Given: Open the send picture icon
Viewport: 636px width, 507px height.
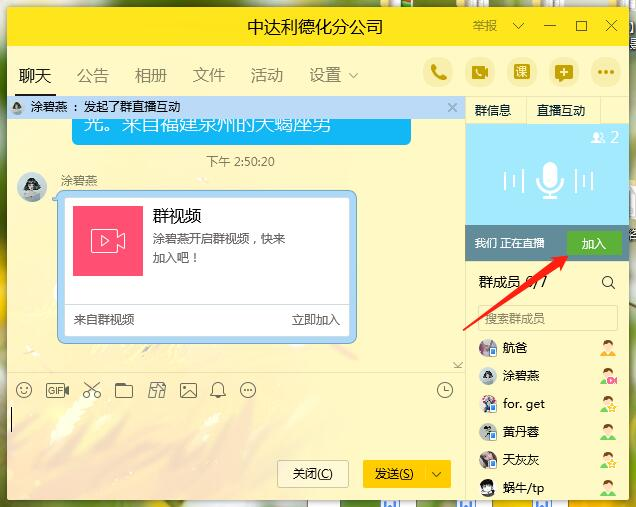Looking at the screenshot, I should (x=189, y=391).
